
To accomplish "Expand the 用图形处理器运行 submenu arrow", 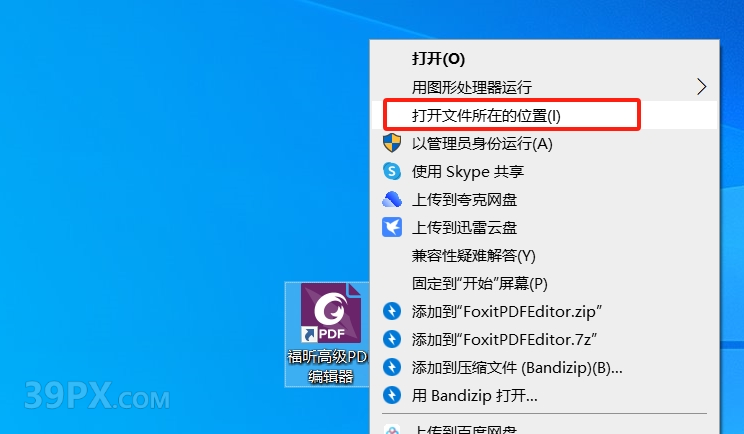I will tap(701, 87).
